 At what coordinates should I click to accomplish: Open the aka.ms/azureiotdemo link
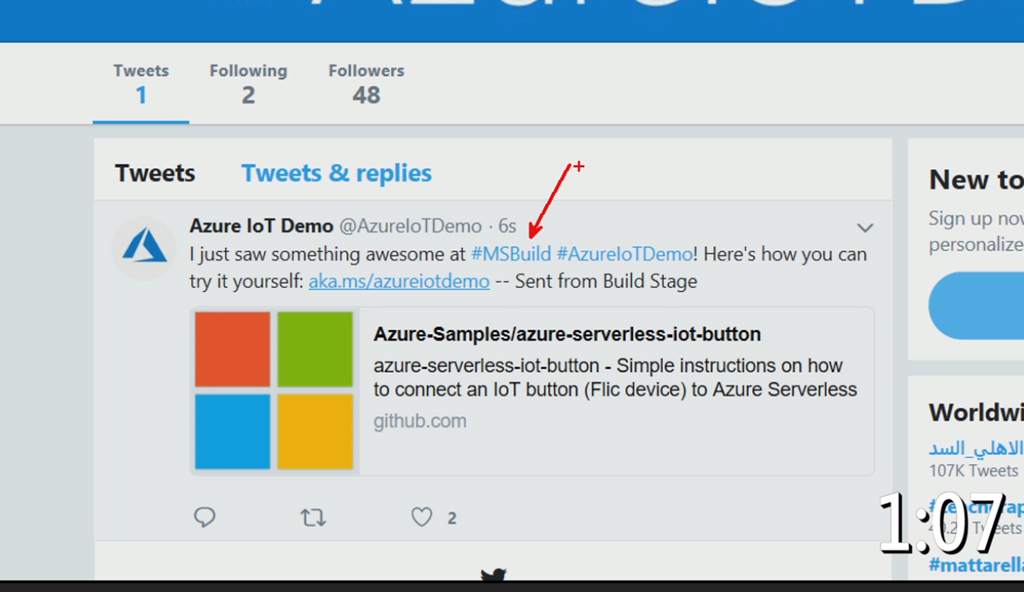coord(399,281)
